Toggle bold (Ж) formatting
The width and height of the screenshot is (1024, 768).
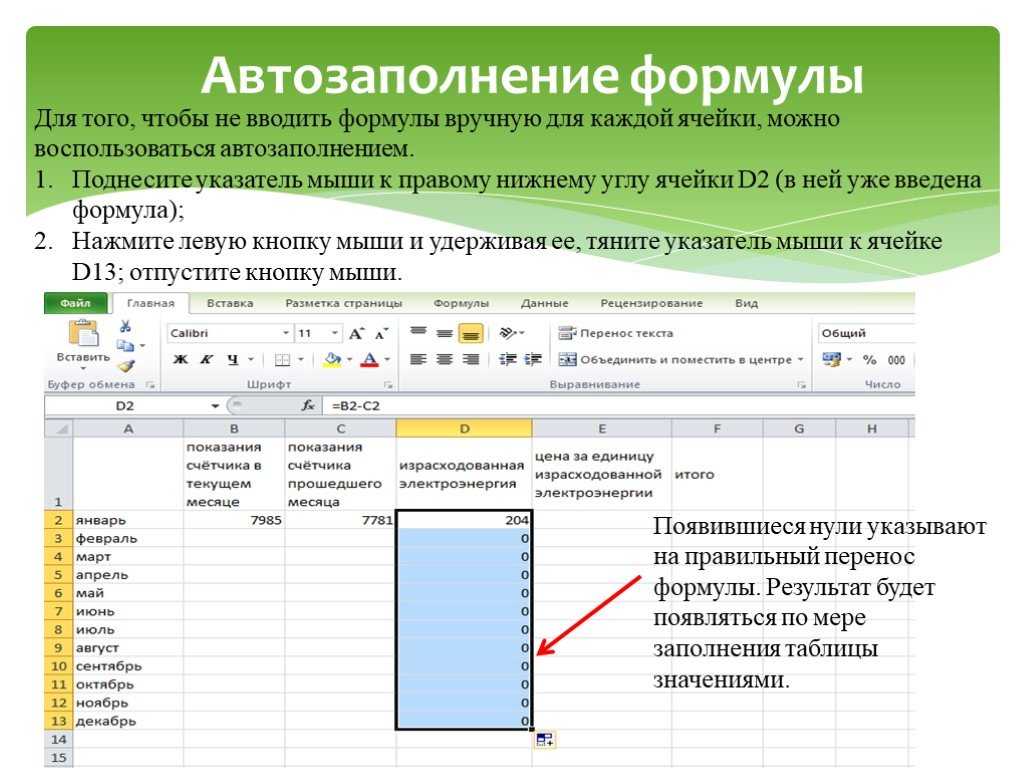[181, 359]
